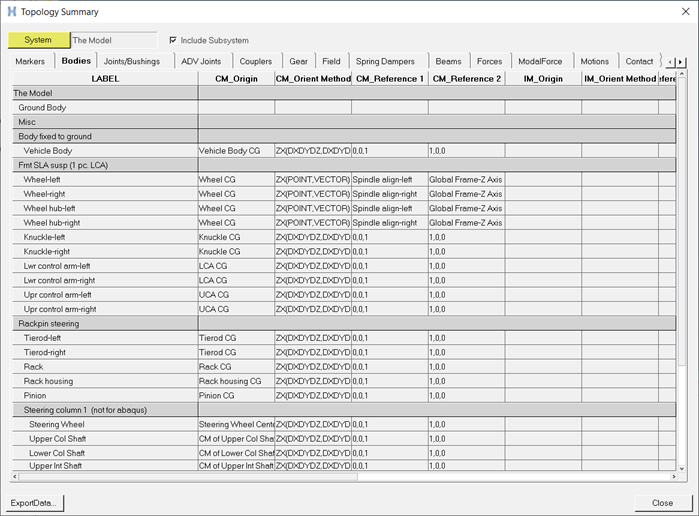Viewport: 699px width, 516px height.
Task: Click the CM_Reference 2 column header
Action: pyautogui.click(x=467, y=79)
